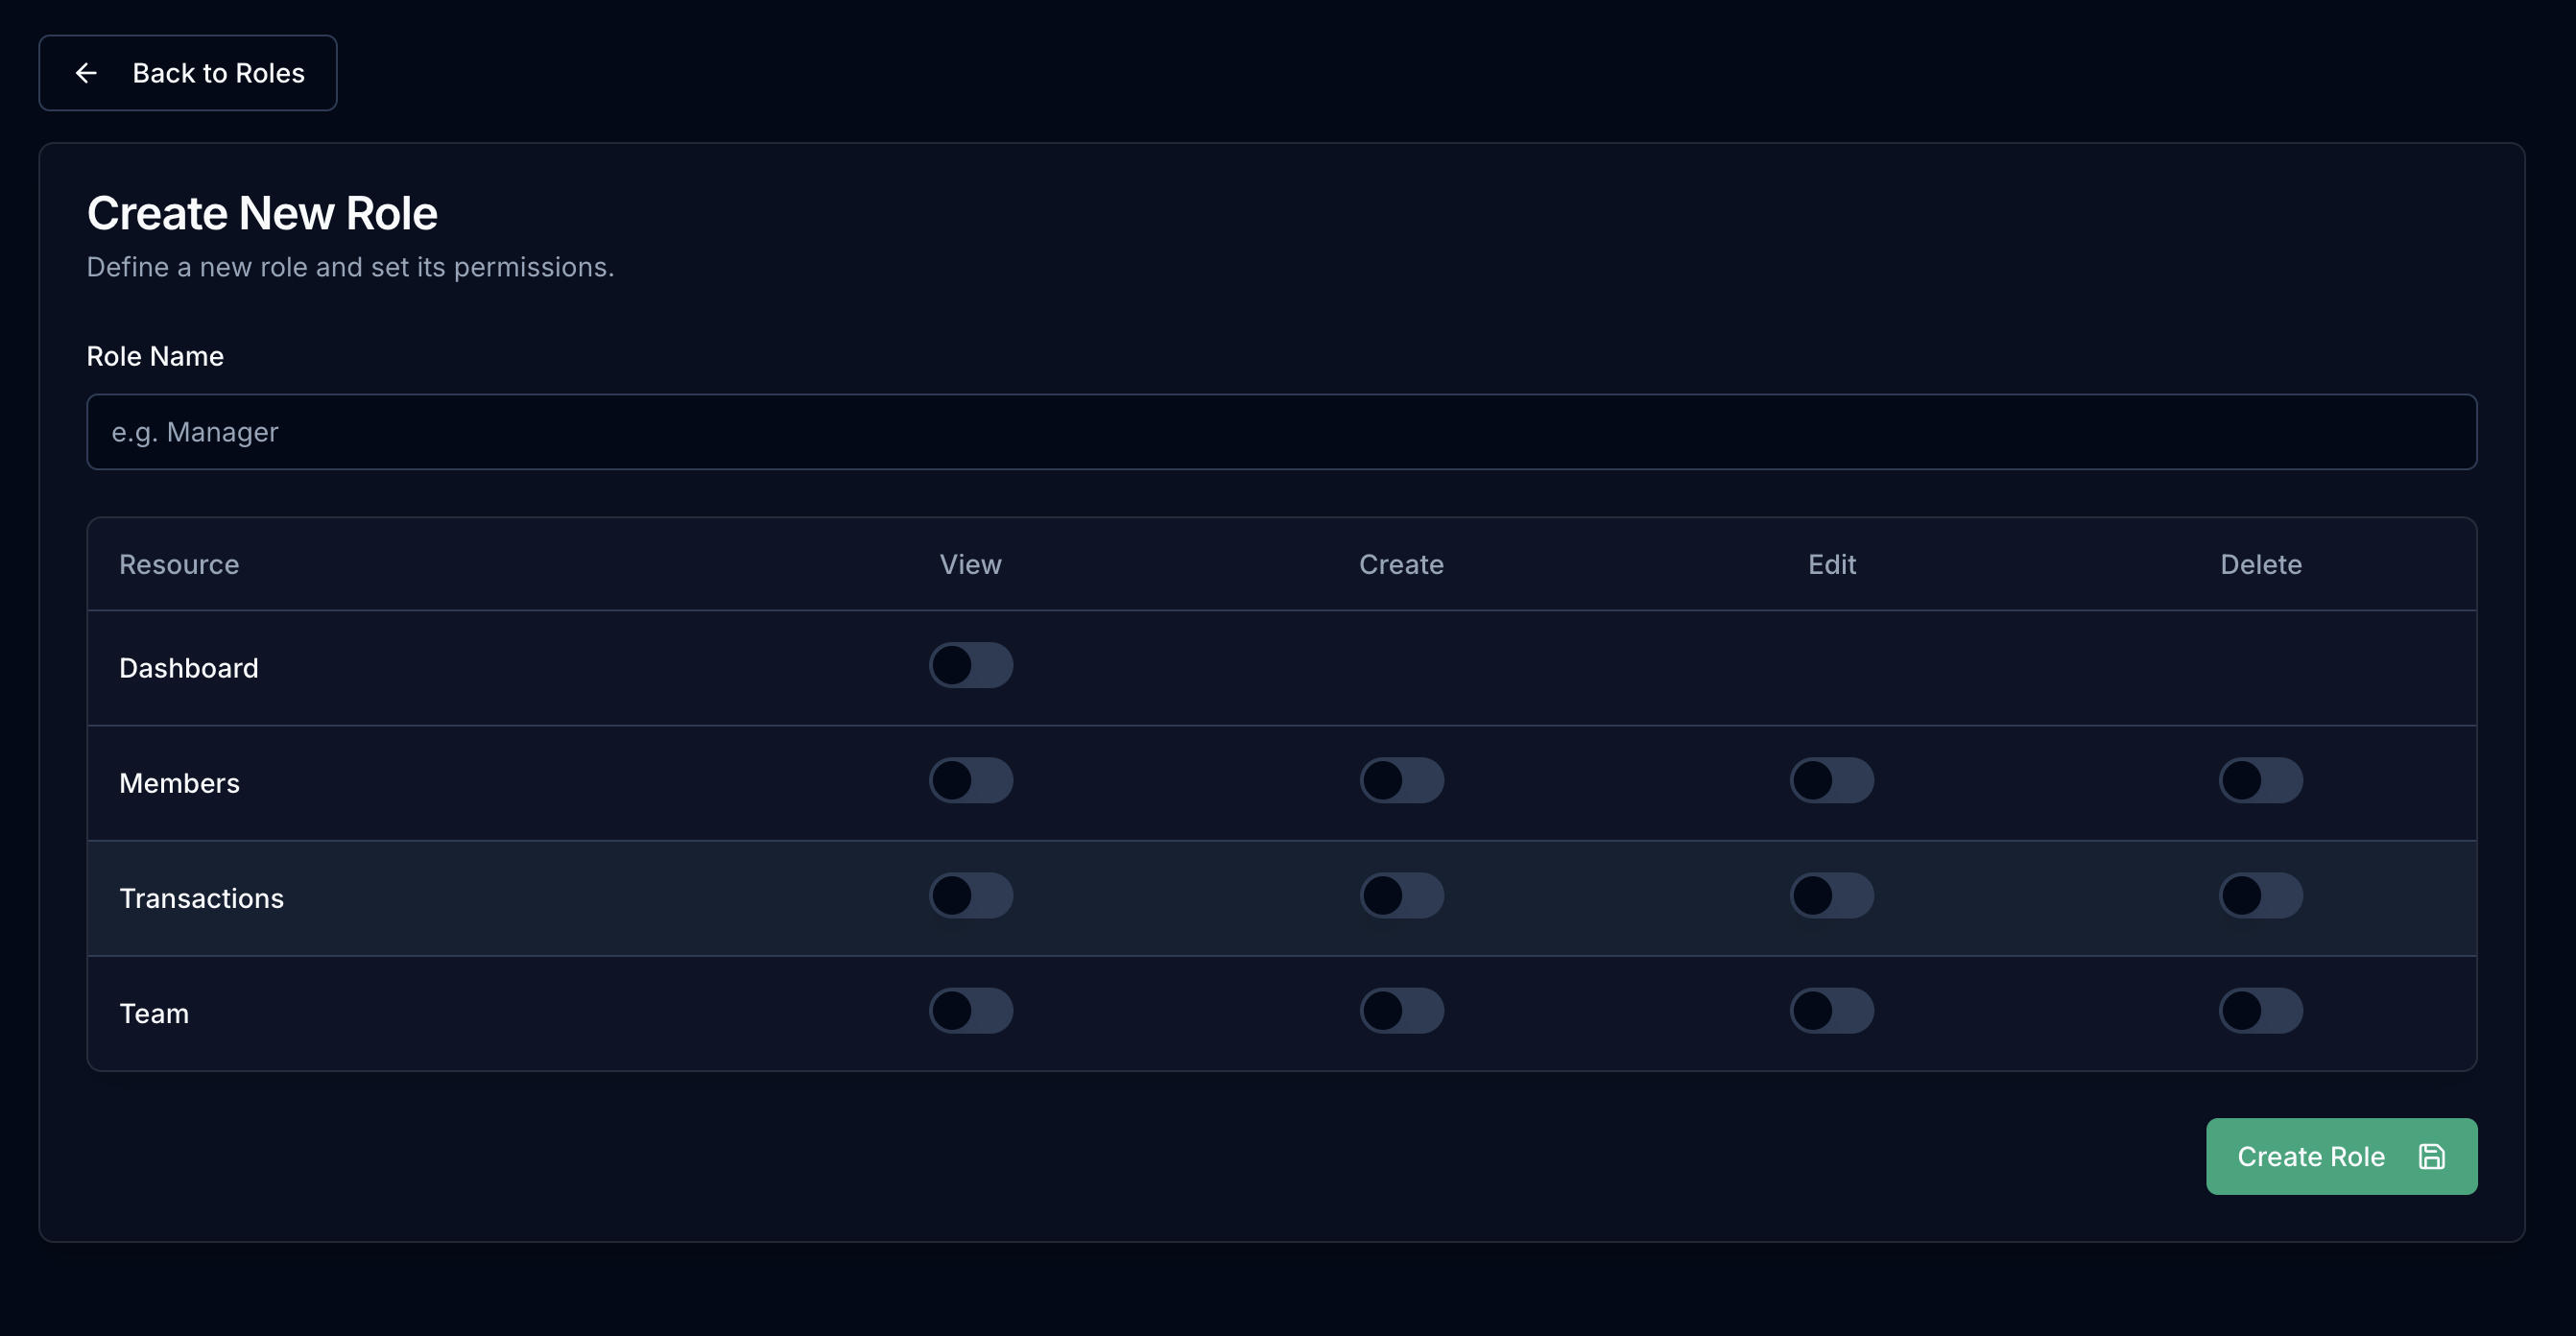The image size is (2576, 1336).
Task: Focus the Role Name input field
Action: (x=1281, y=432)
